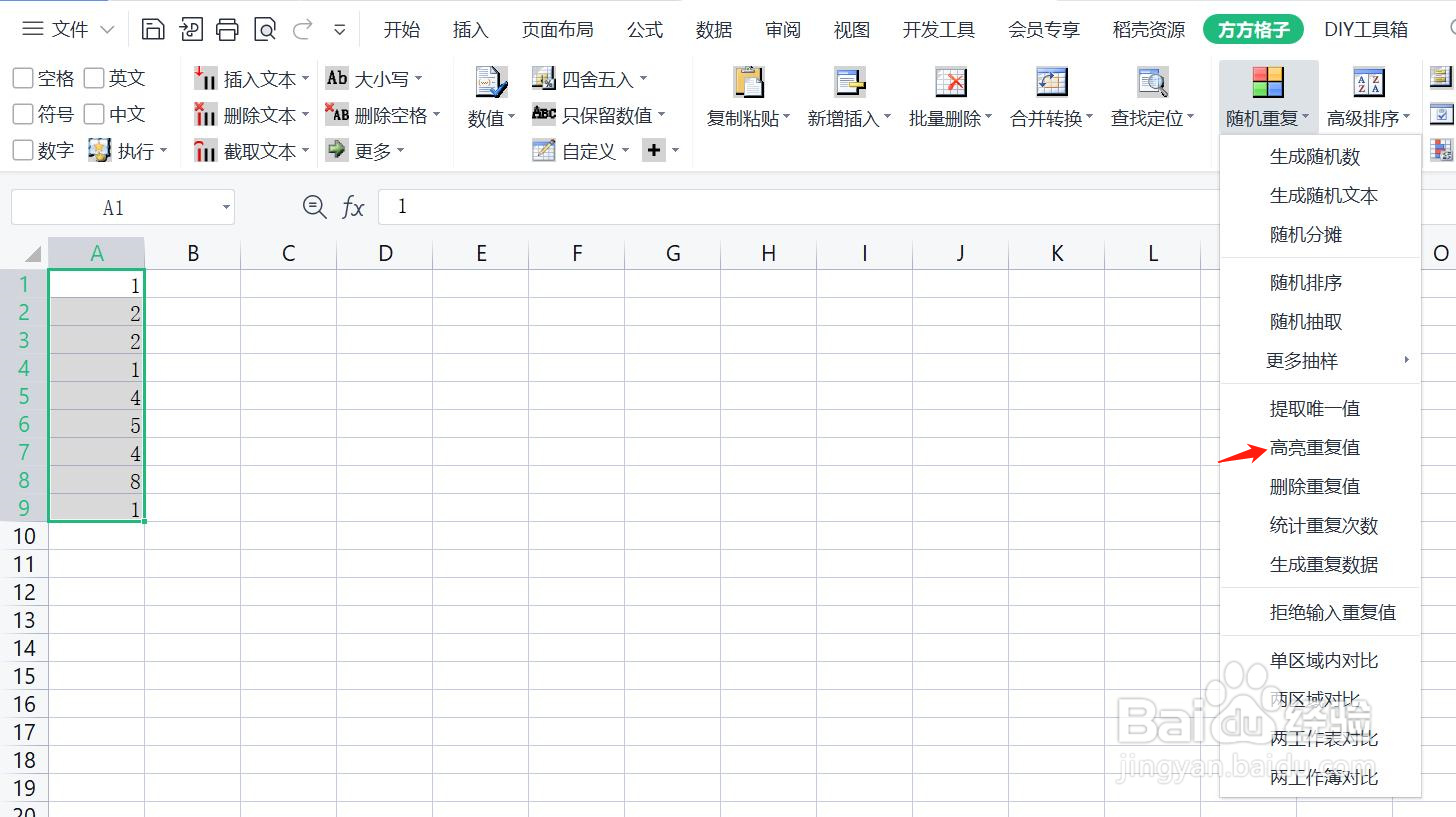This screenshot has height=817, width=1456.
Task: Open the 执行 dropdown arrow
Action: 163,152
